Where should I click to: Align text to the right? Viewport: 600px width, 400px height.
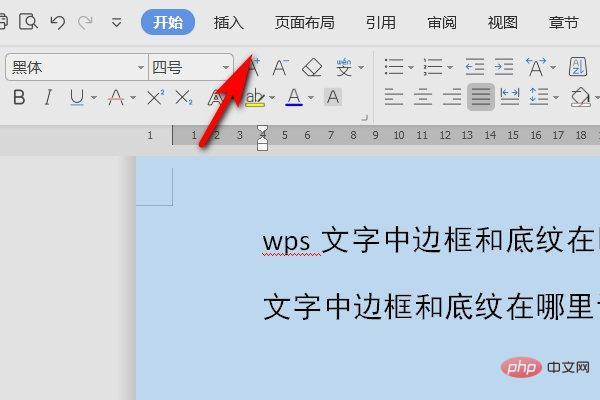click(452, 97)
